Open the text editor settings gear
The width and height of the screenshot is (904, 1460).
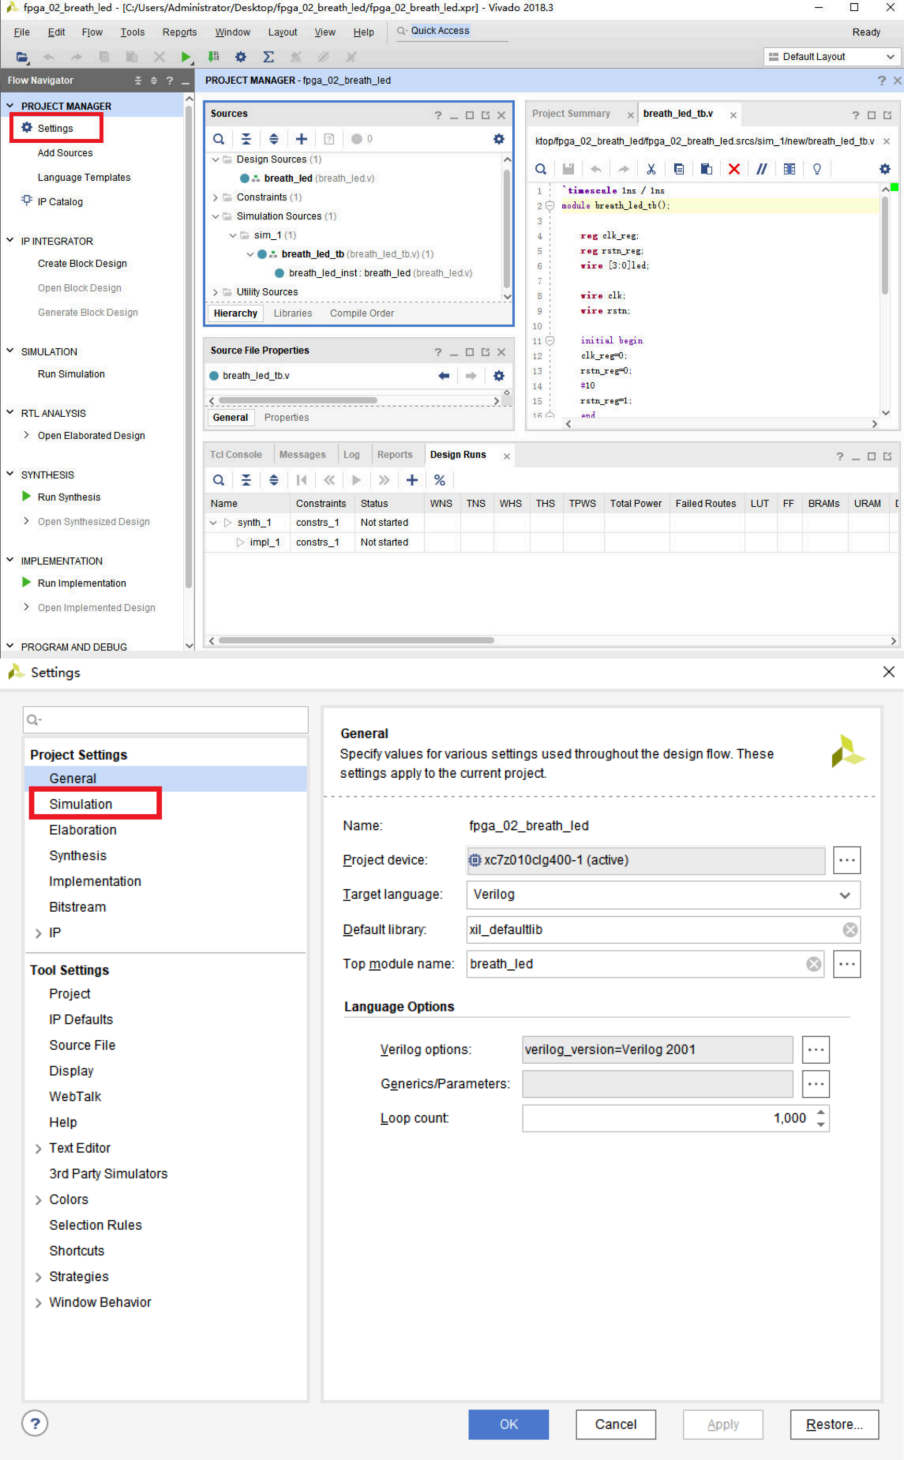[x=884, y=169]
